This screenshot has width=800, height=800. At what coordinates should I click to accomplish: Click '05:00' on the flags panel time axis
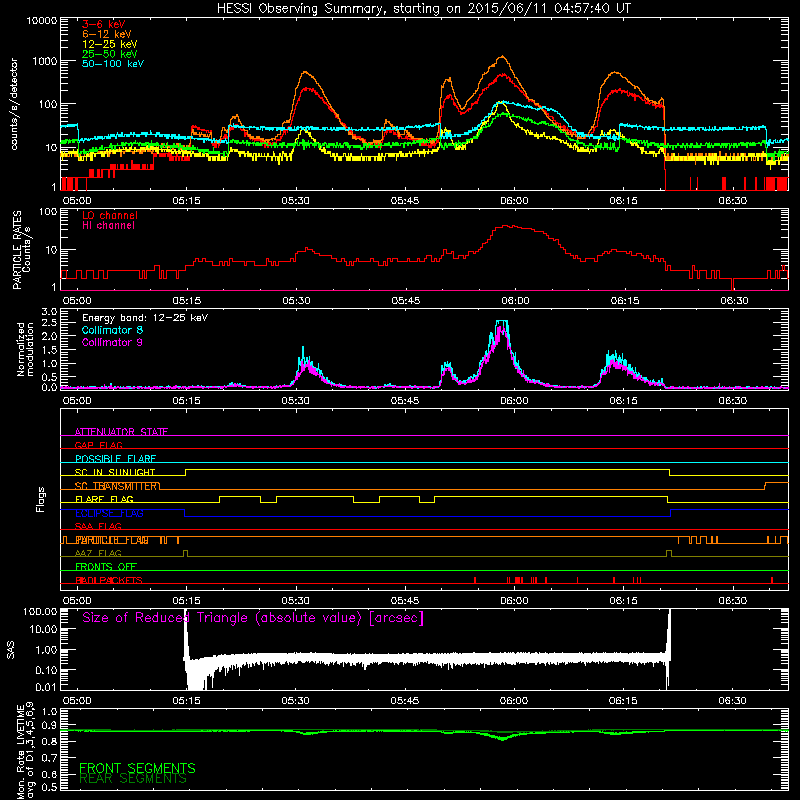click(77, 601)
